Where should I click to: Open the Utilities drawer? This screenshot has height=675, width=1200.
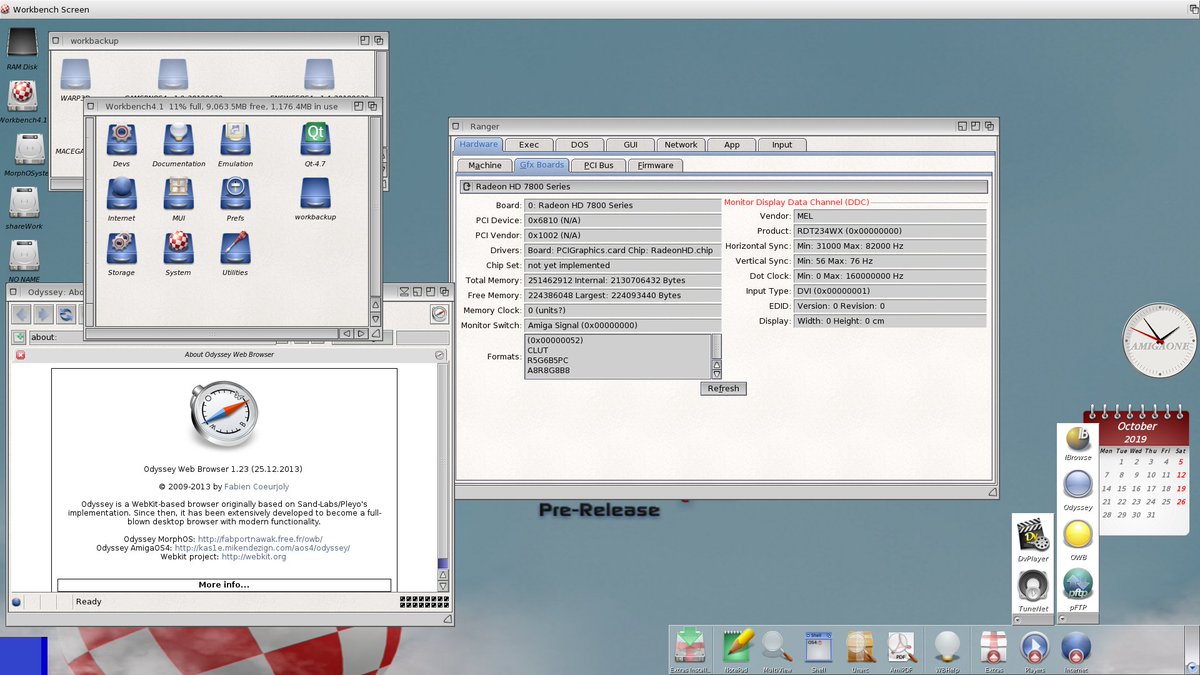pyautogui.click(x=235, y=253)
